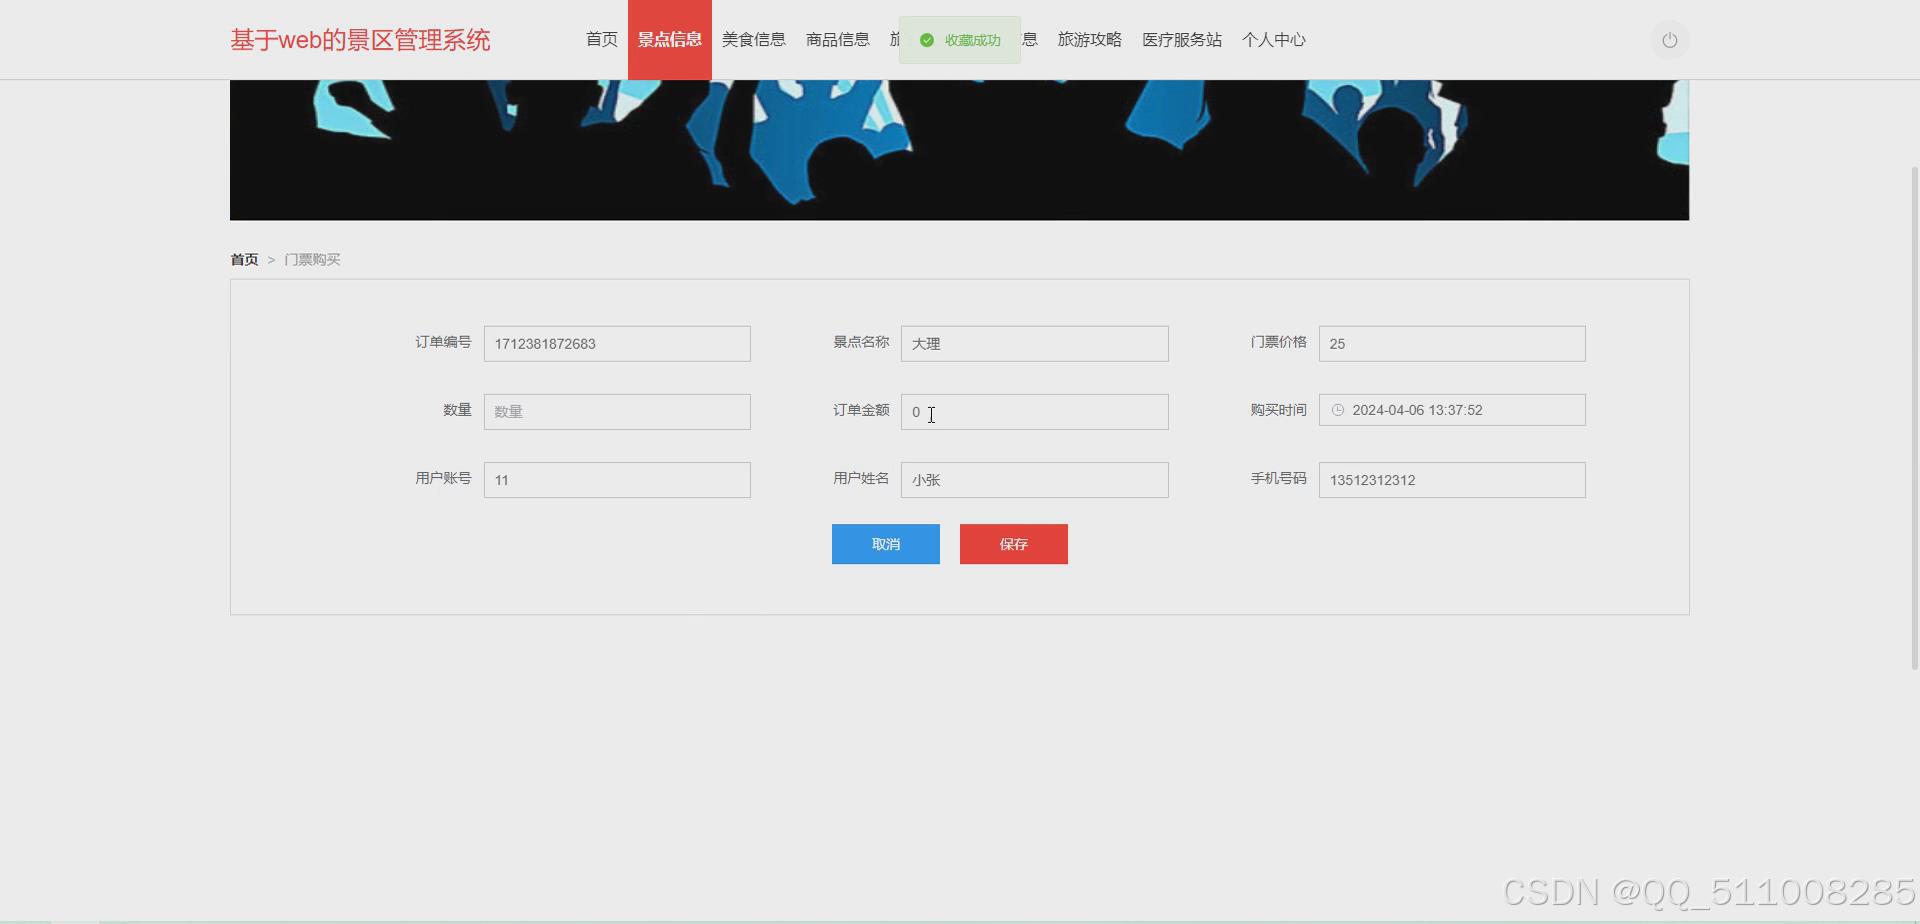This screenshot has height=924, width=1920.
Task: Select the 景点信息 navigation tab
Action: pyautogui.click(x=670, y=40)
